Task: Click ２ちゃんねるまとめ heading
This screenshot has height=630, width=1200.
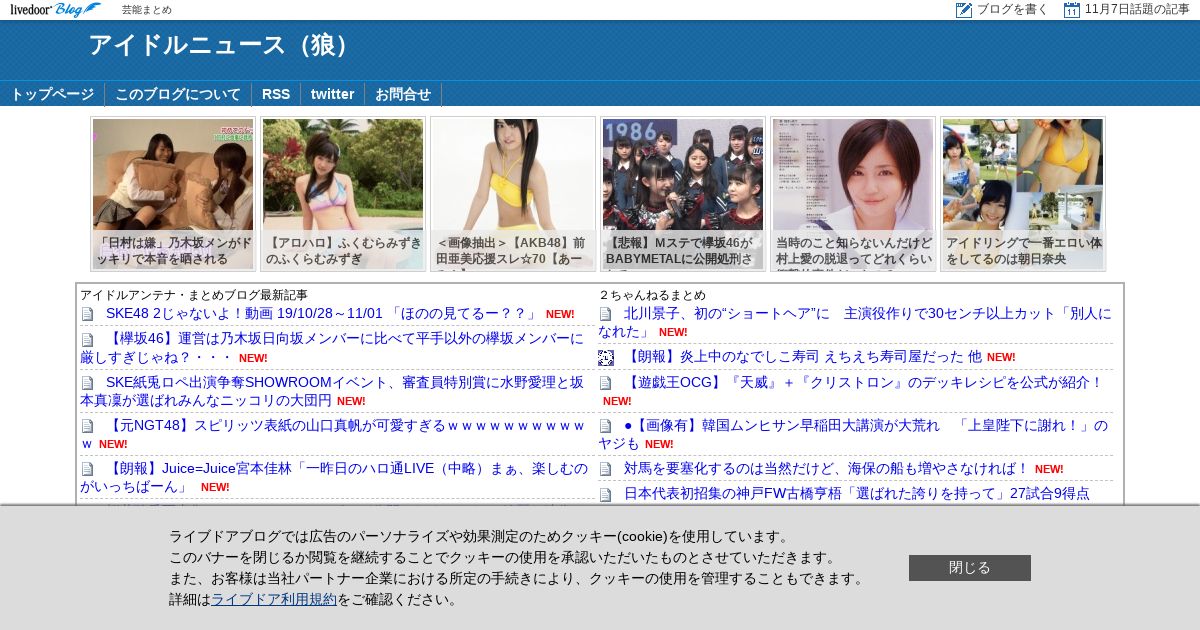Action: (652, 295)
